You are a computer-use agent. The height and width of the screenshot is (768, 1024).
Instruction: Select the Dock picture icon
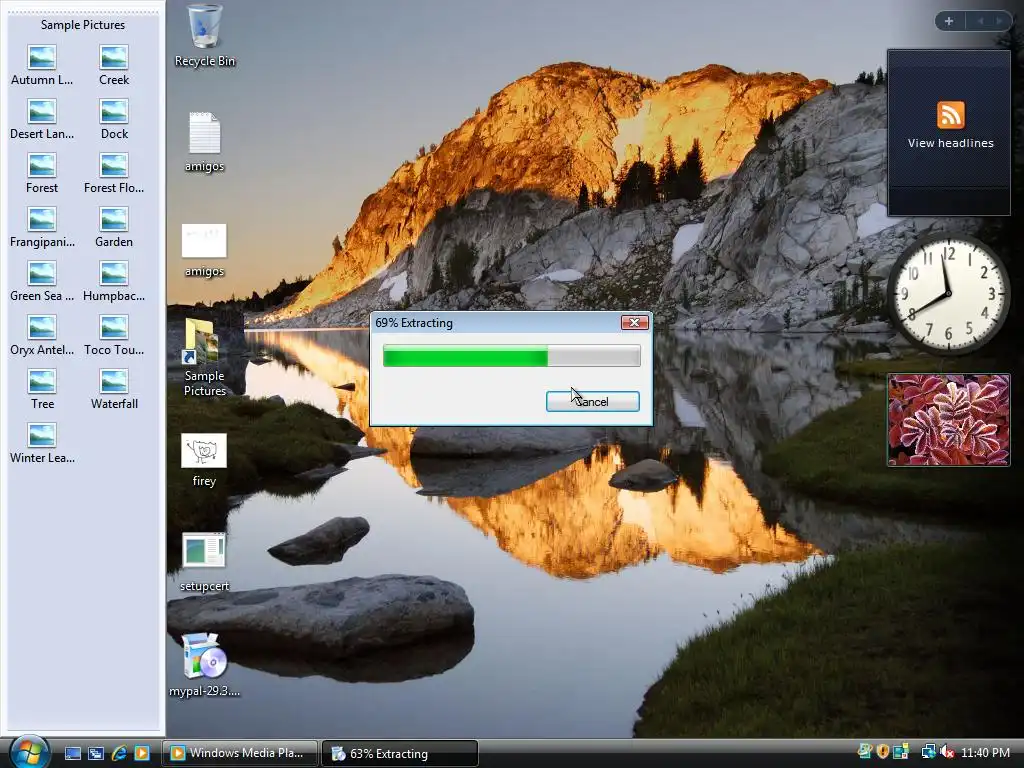[114, 120]
